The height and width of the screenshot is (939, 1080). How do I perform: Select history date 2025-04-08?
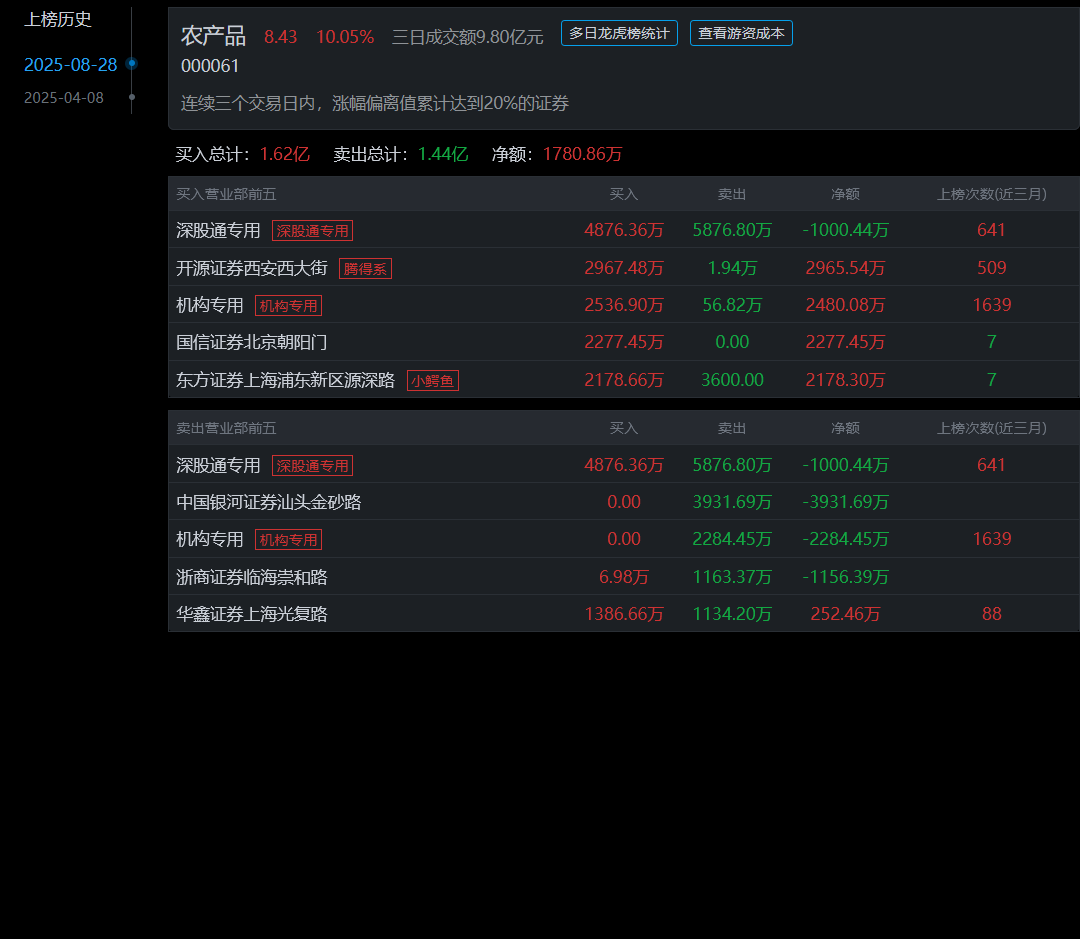tap(64, 98)
